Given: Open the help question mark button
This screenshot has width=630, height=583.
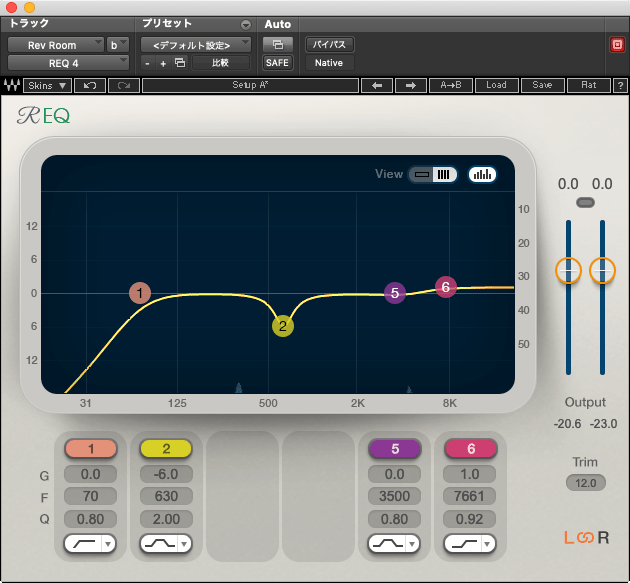Looking at the screenshot, I should (620, 86).
